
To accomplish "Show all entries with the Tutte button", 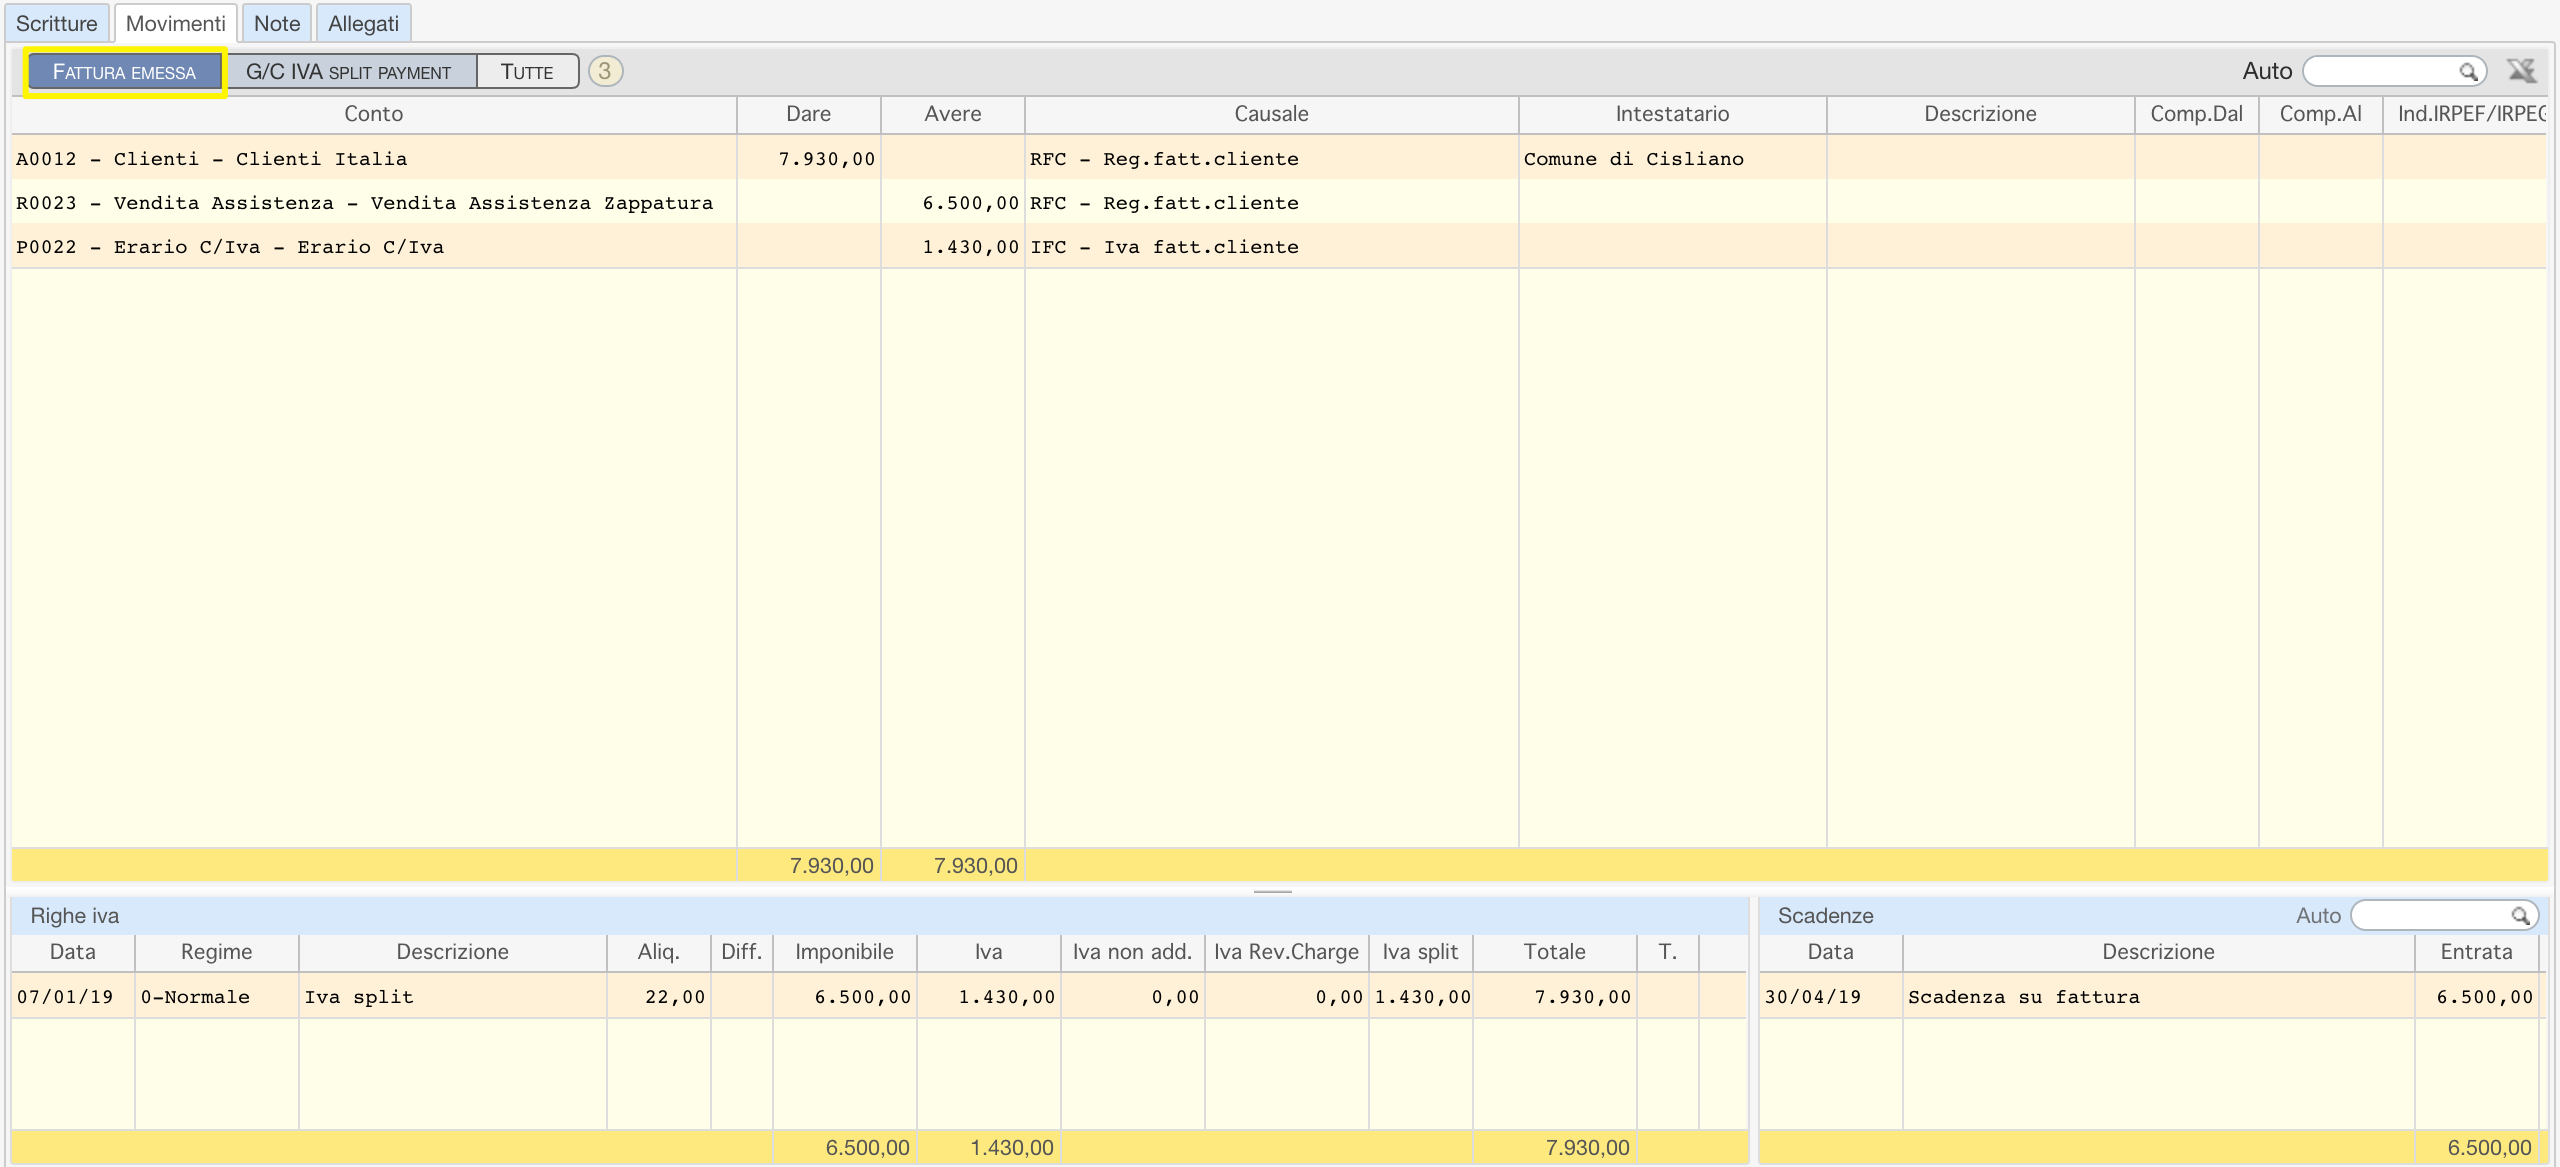I will click(x=527, y=72).
